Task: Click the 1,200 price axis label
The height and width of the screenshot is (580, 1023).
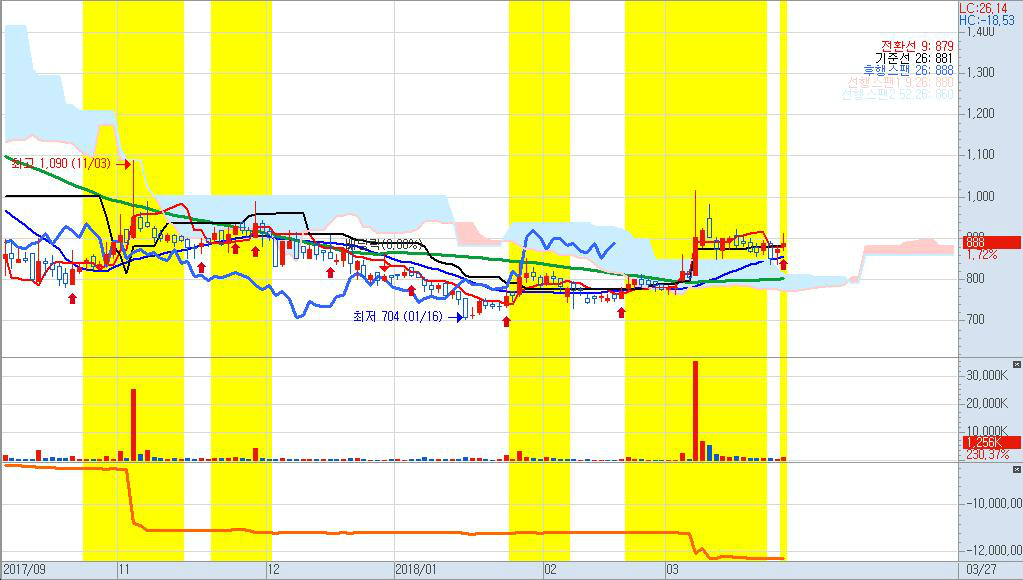Action: click(981, 114)
